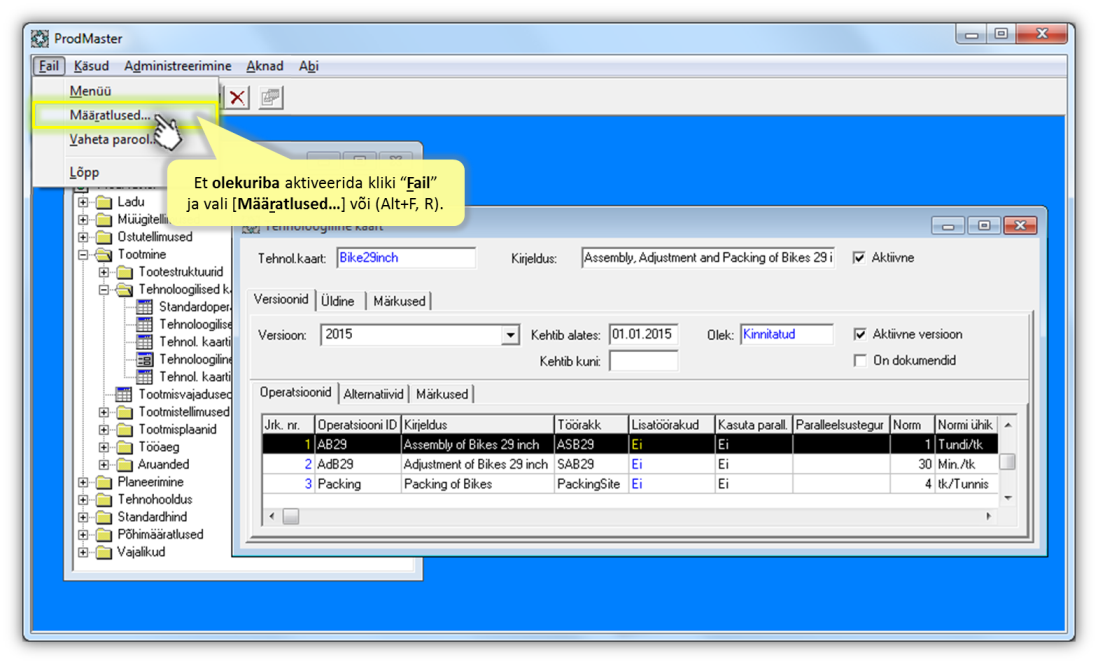Select the Ladu folder icon
The image size is (1098, 664).
tap(104, 202)
